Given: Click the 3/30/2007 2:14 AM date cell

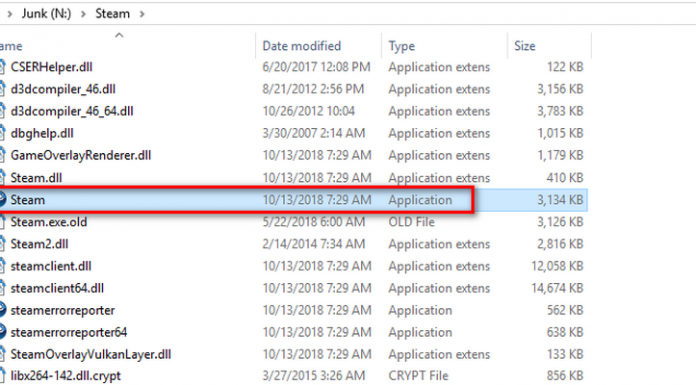Looking at the screenshot, I should [x=314, y=133].
